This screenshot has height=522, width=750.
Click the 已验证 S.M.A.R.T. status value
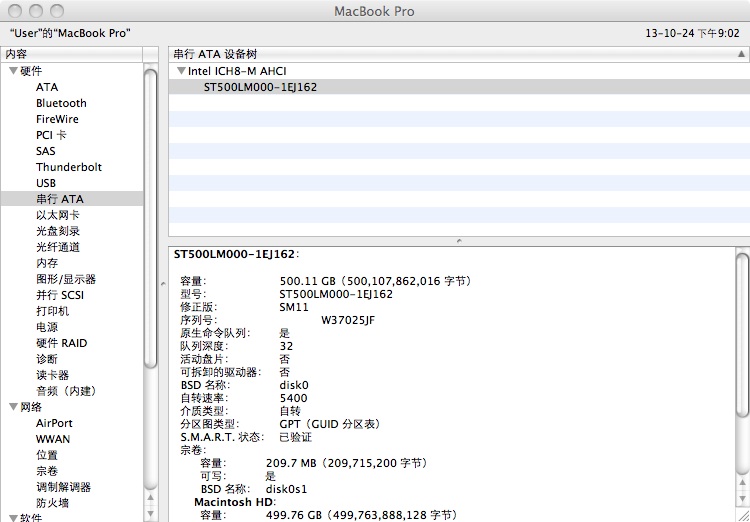tap(296, 437)
